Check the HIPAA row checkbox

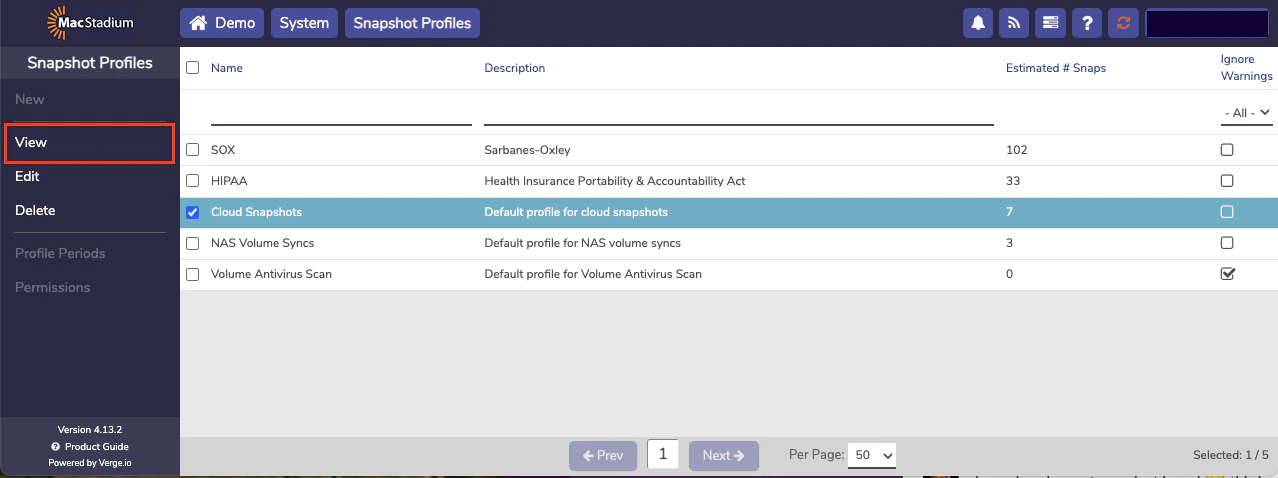193,181
